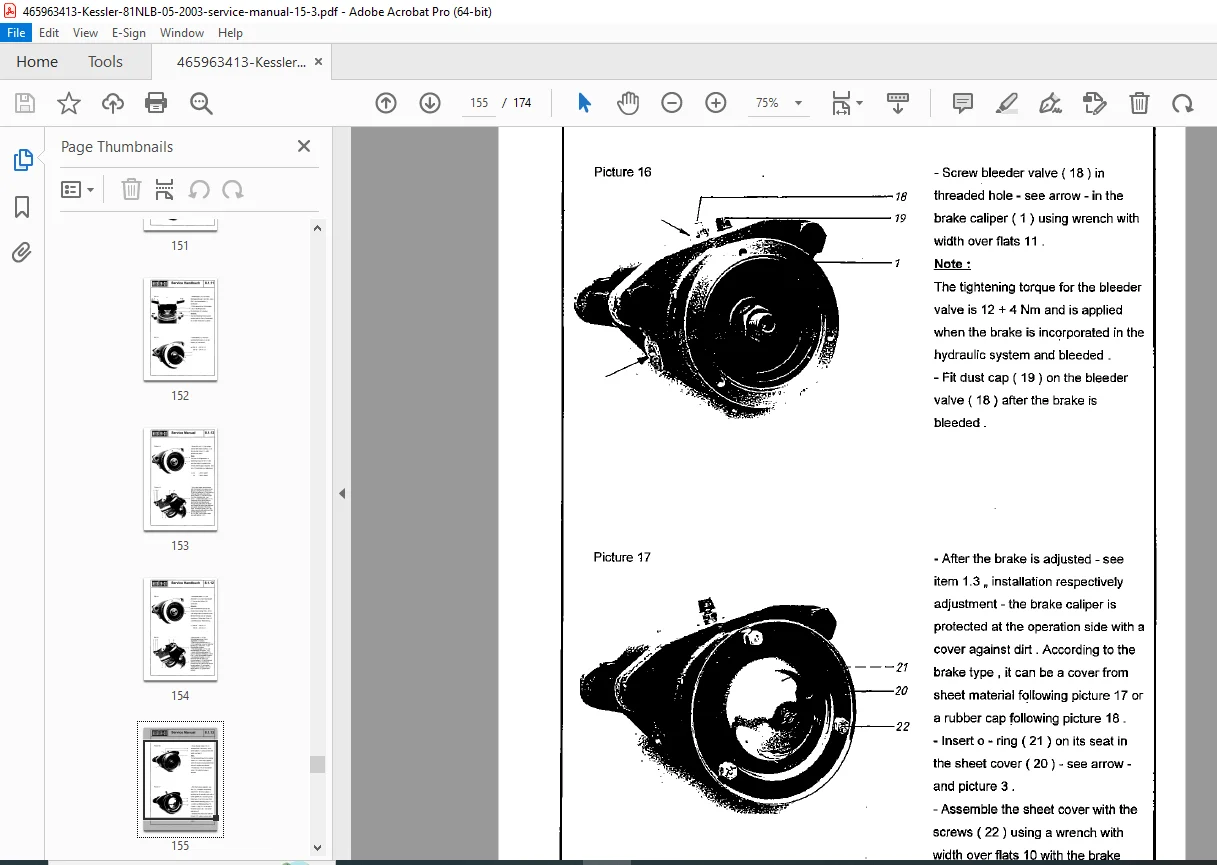
Task: Open the Bookmarks sidebar icon
Action: coord(22,207)
